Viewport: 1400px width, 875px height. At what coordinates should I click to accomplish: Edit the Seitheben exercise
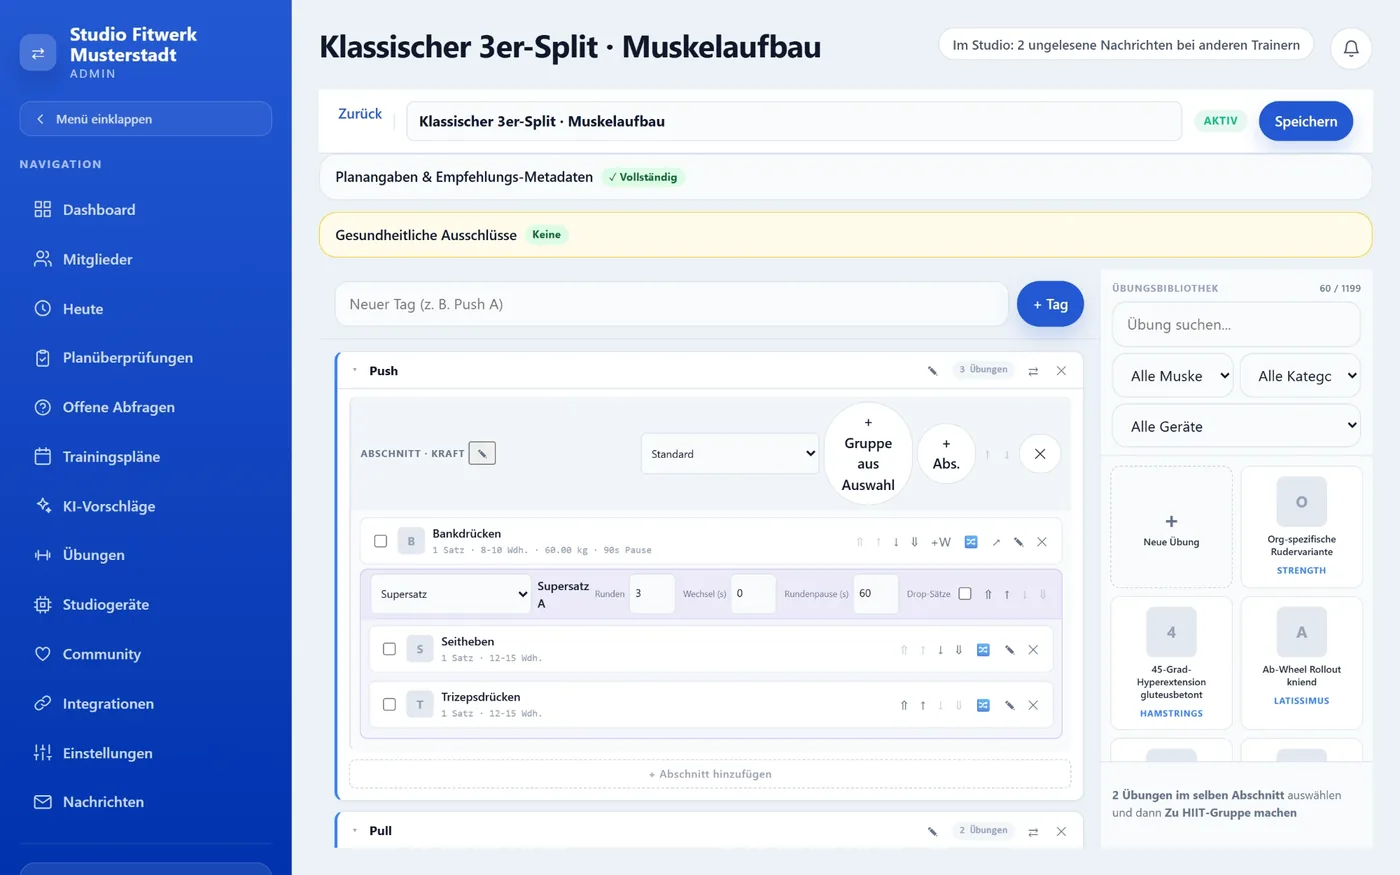click(1009, 650)
